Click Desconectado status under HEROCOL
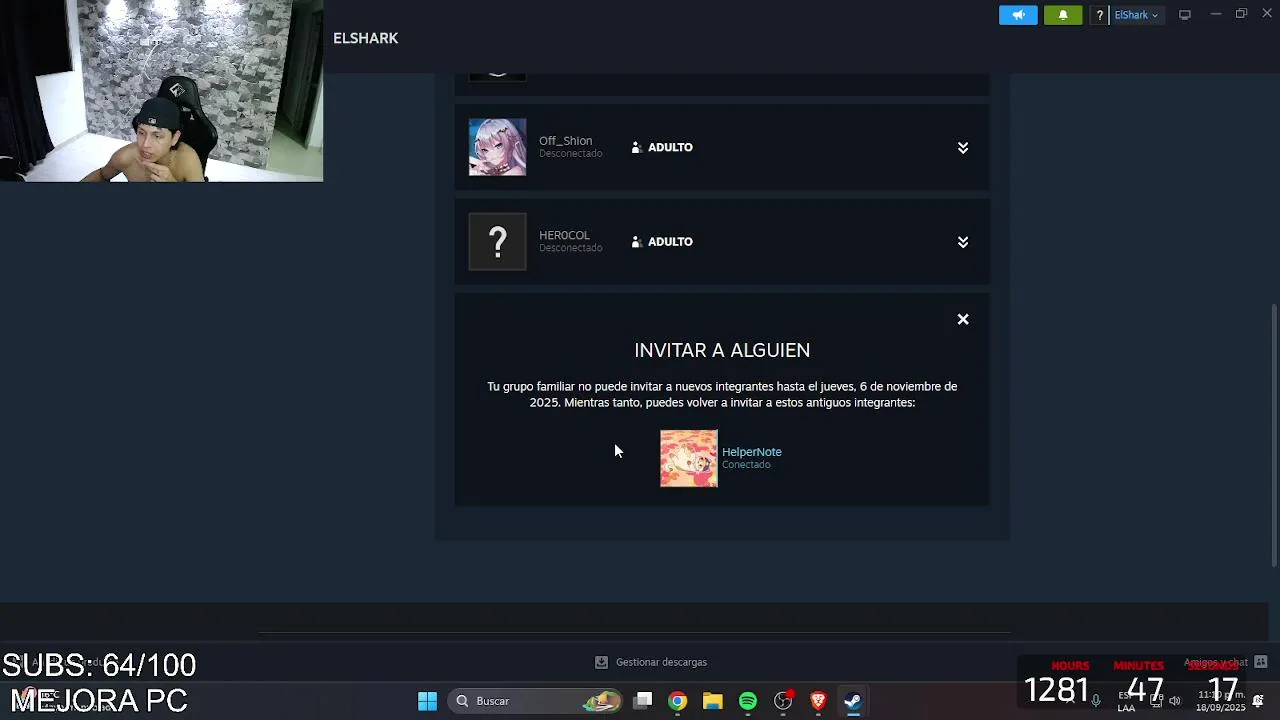This screenshot has width=1280, height=720. [571, 248]
